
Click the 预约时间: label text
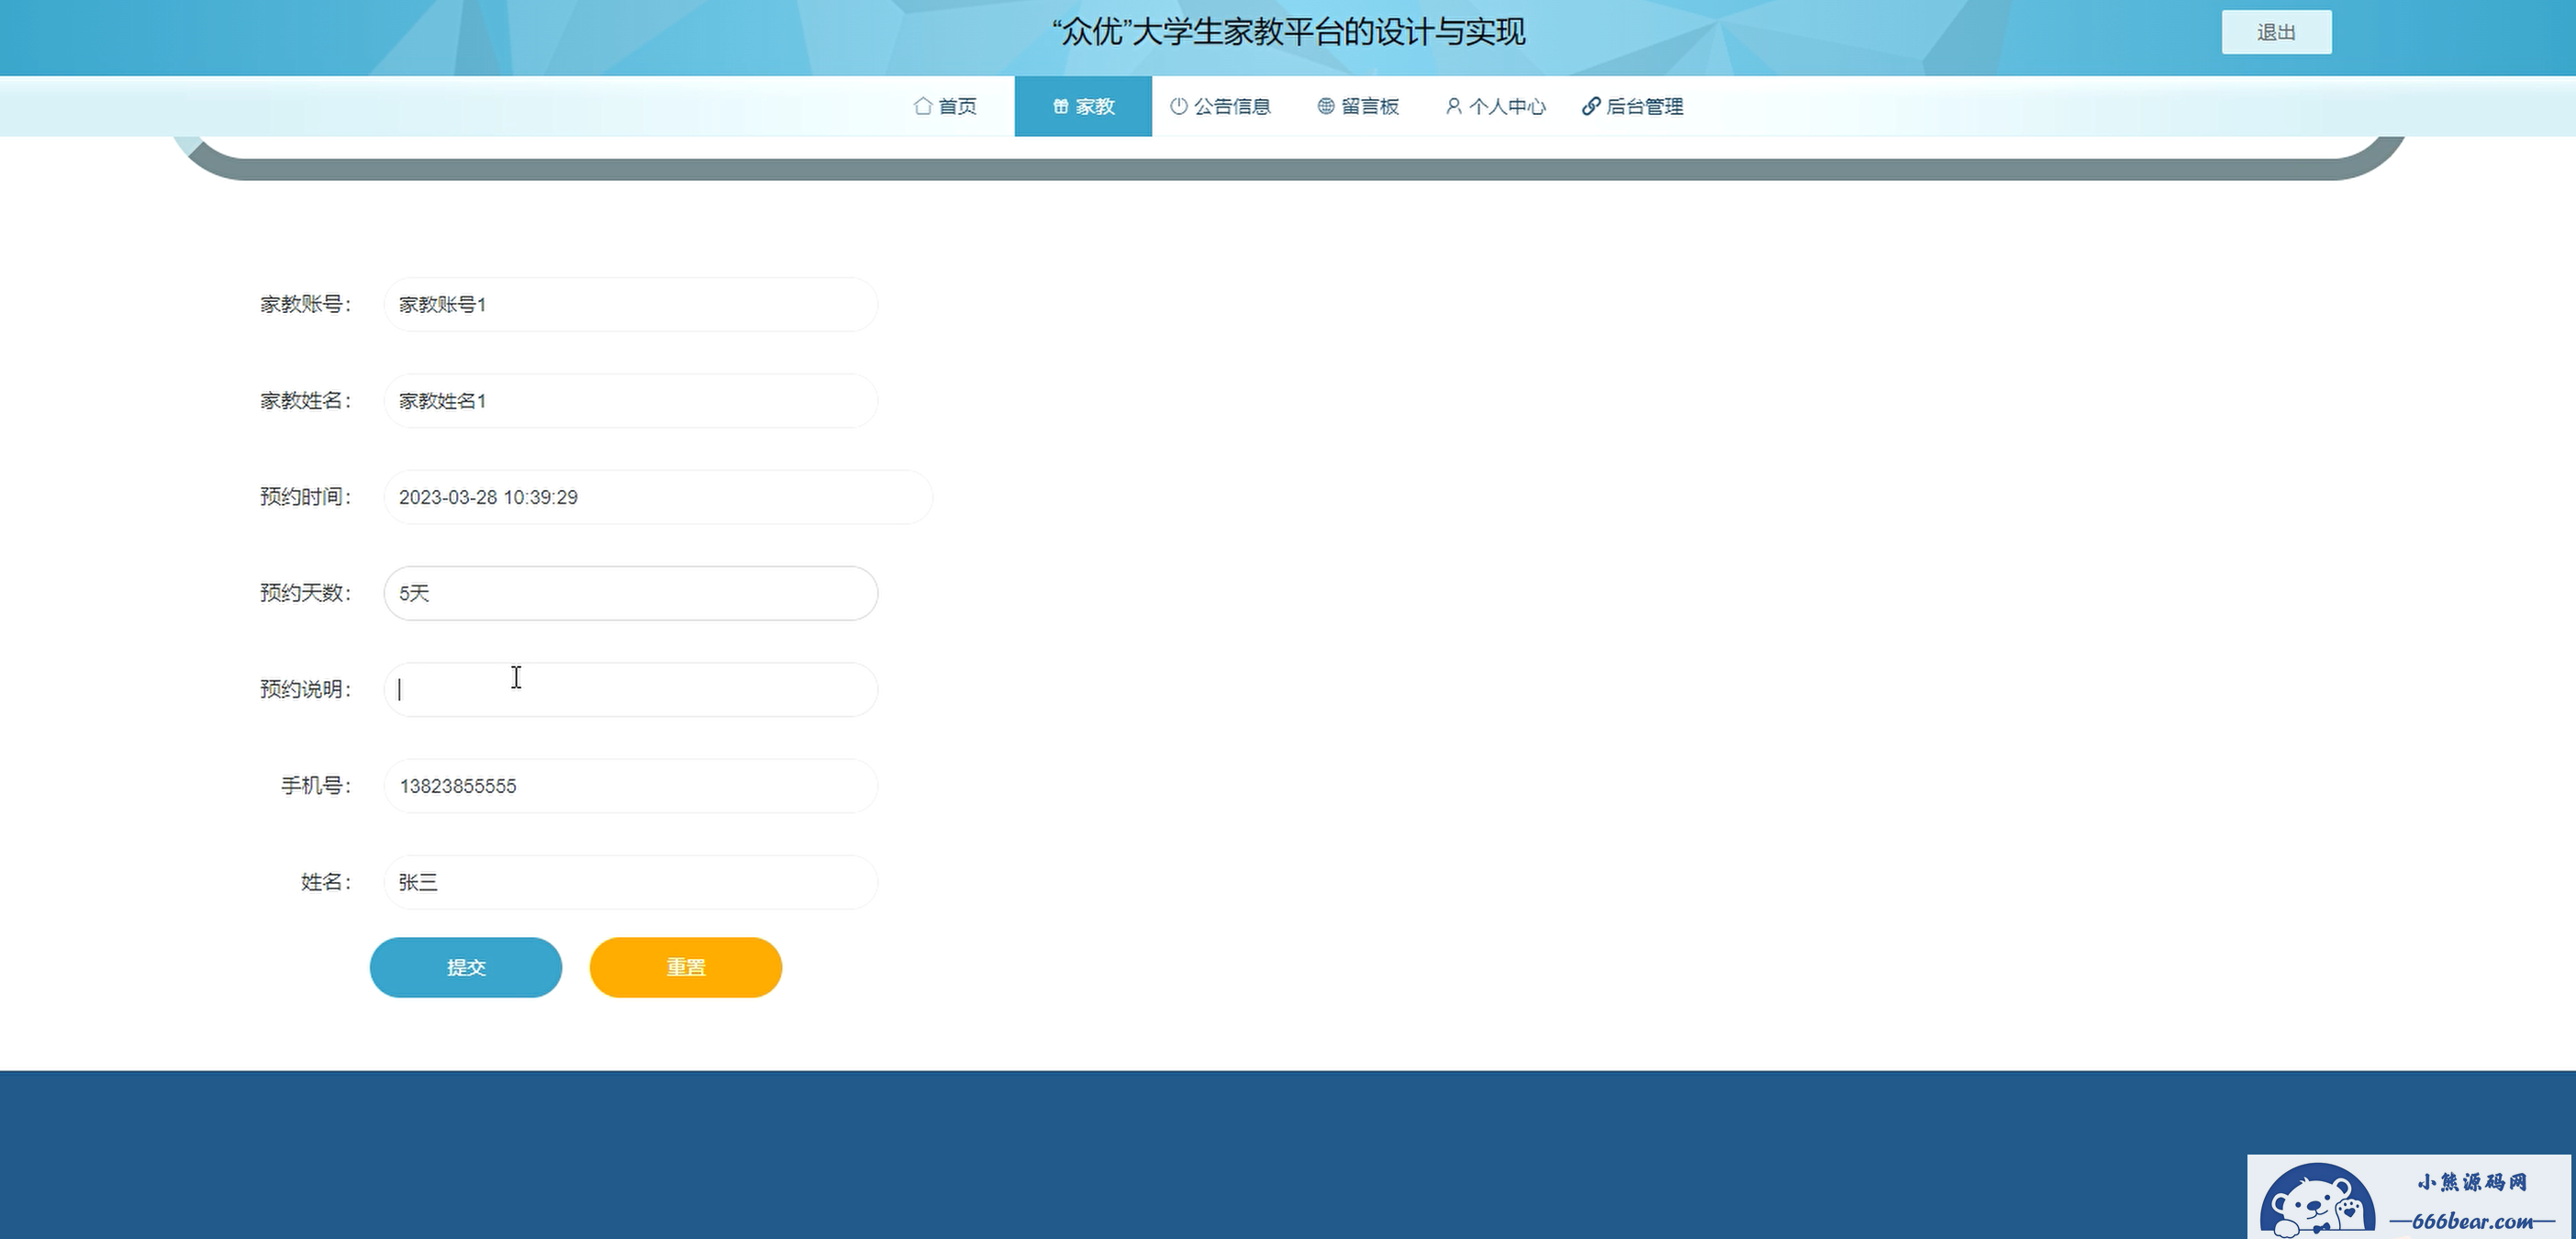point(306,497)
